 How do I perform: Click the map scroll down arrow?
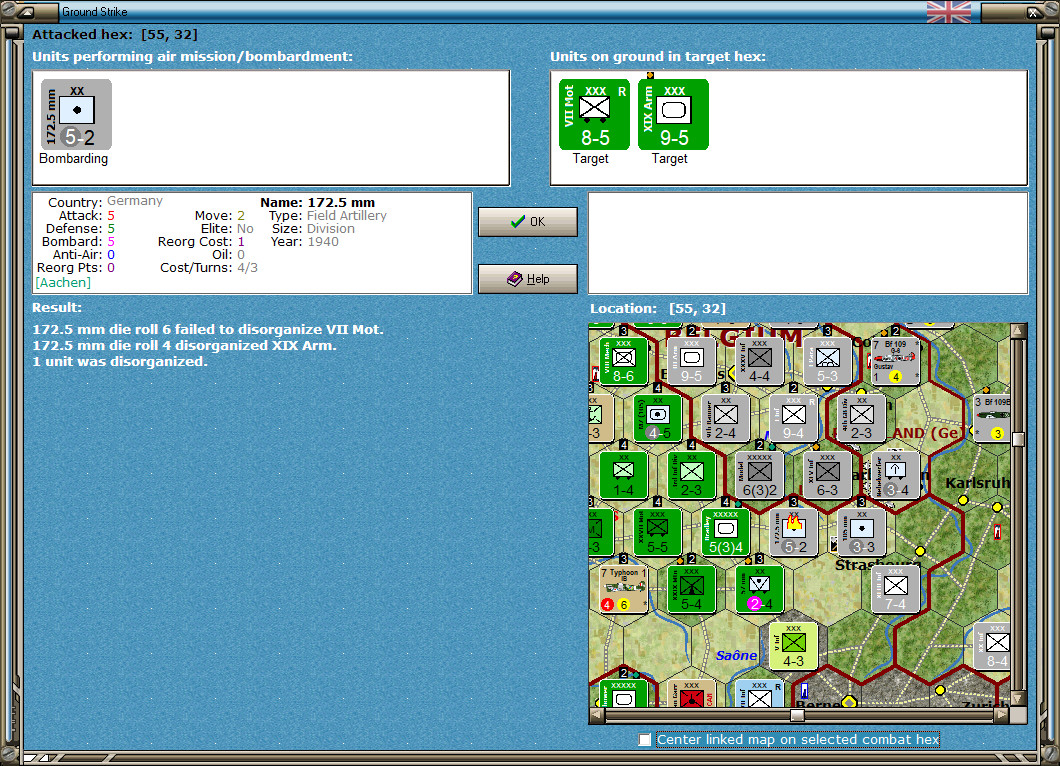1018,698
